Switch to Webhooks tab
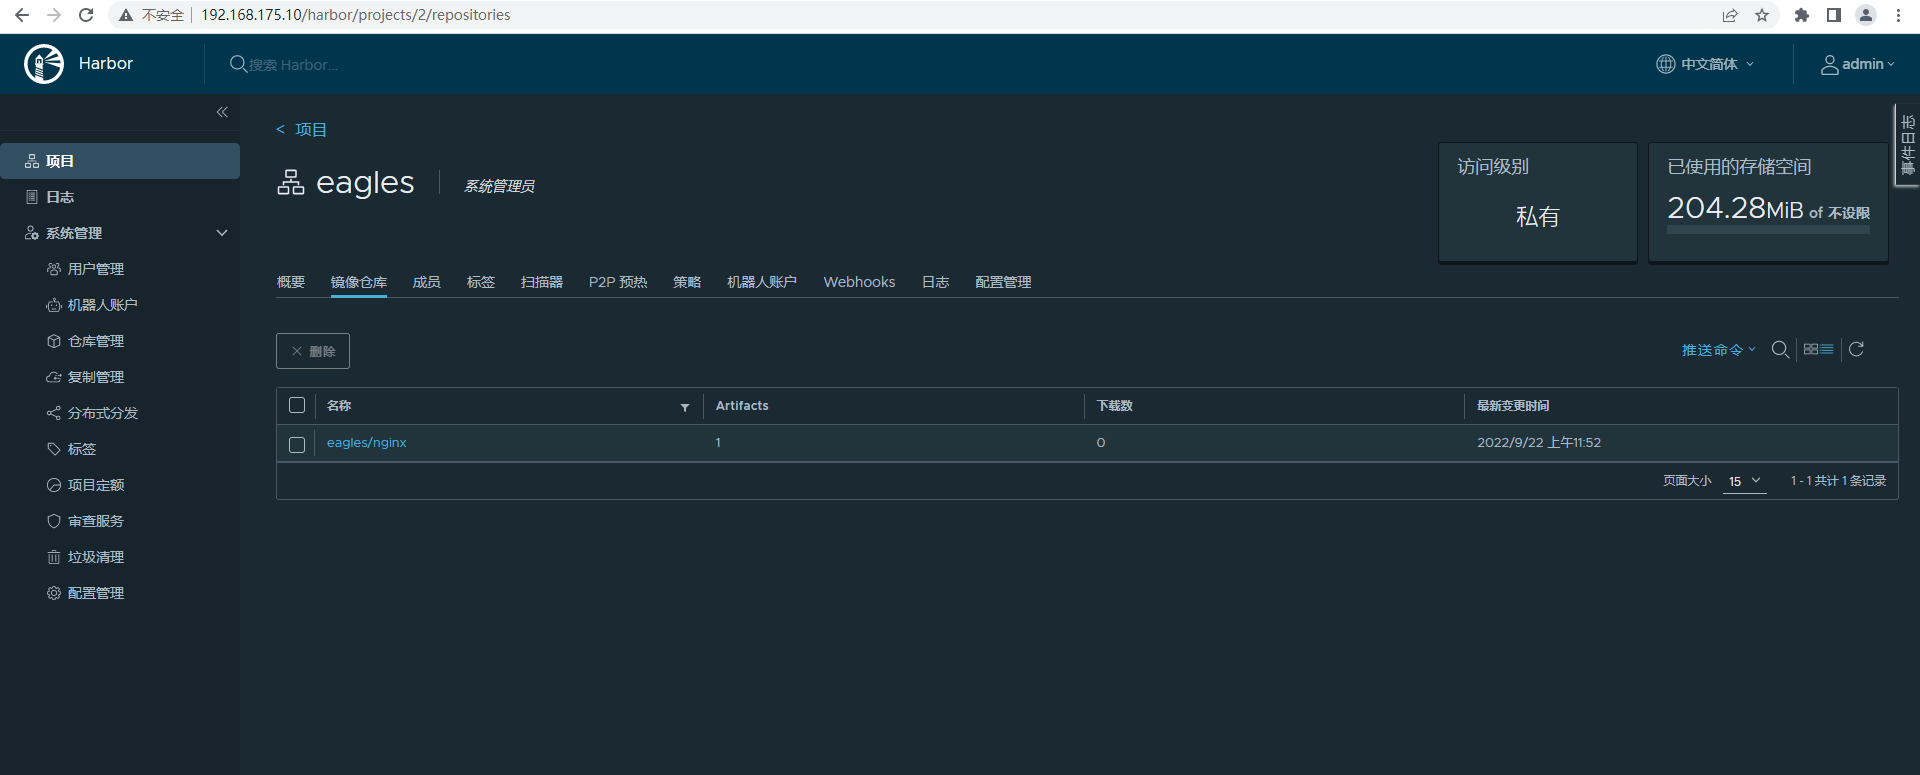The height and width of the screenshot is (775, 1920). (x=859, y=282)
